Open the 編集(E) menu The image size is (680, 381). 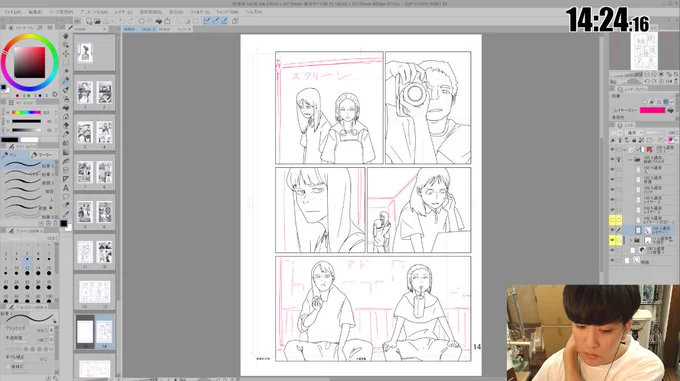click(x=35, y=12)
